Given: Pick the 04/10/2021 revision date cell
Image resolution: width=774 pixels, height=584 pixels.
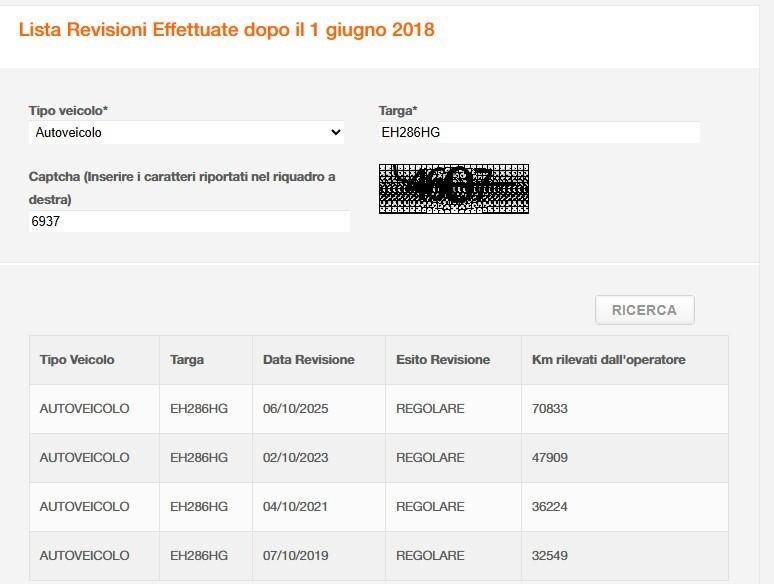Looking at the screenshot, I should [x=295, y=506].
